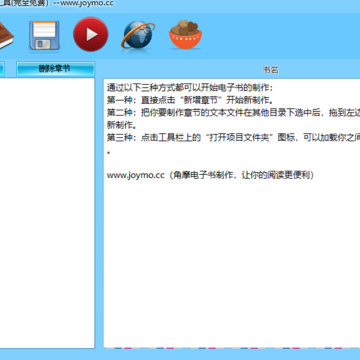
Task: Click the line starting 第三种
Action: [233, 138]
